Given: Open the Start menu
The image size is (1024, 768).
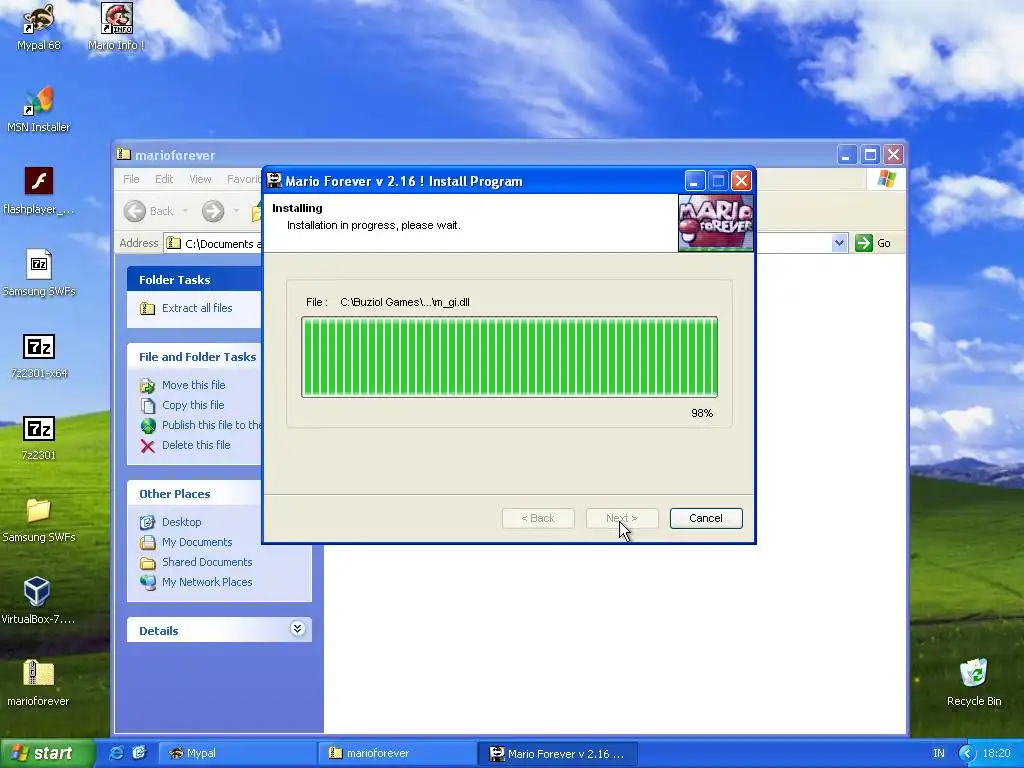Looking at the screenshot, I should tap(47, 754).
